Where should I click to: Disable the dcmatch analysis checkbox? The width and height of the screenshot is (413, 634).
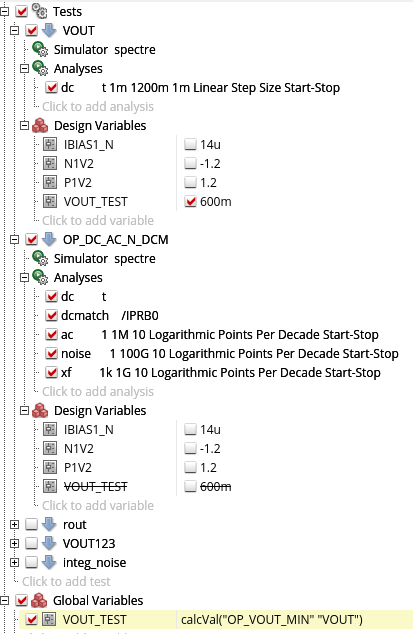[51, 315]
